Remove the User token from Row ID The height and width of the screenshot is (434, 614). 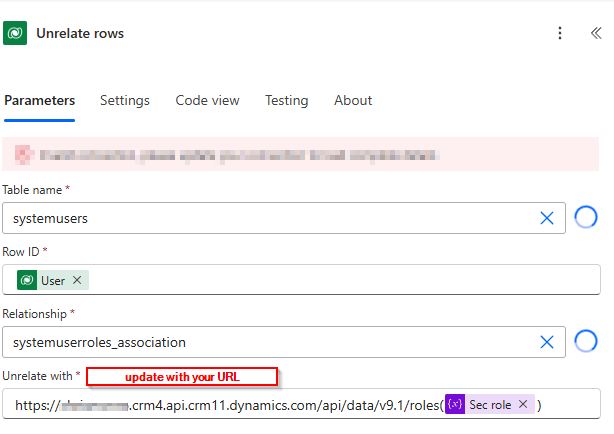click(x=77, y=281)
